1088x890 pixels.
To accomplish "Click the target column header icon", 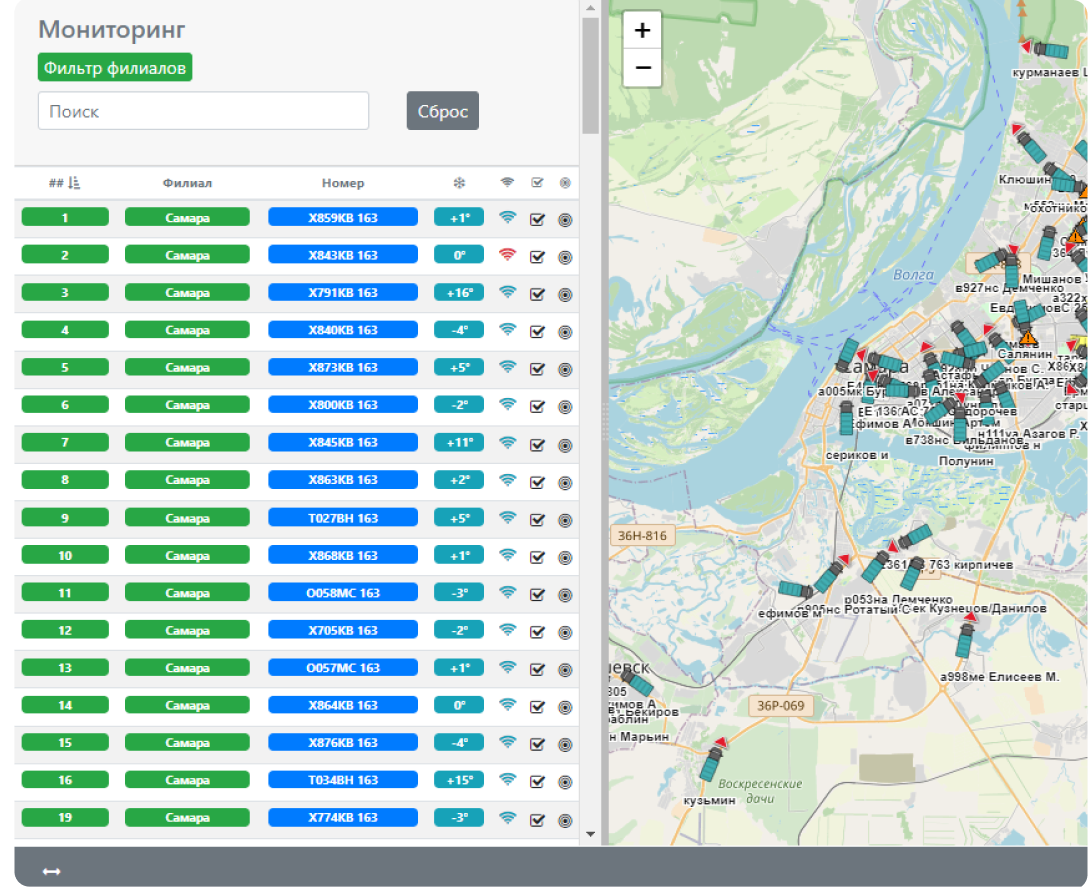I will pyautogui.click(x=565, y=182).
